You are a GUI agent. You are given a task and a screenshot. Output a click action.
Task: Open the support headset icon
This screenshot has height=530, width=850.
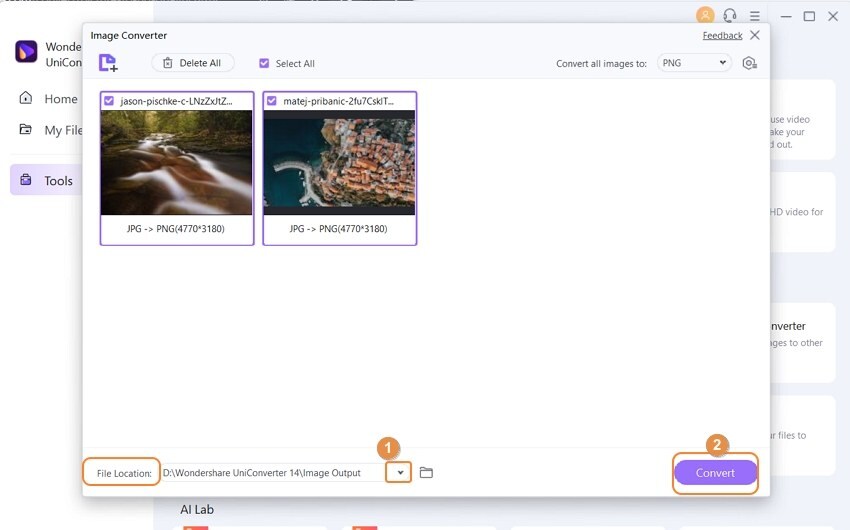[730, 16]
